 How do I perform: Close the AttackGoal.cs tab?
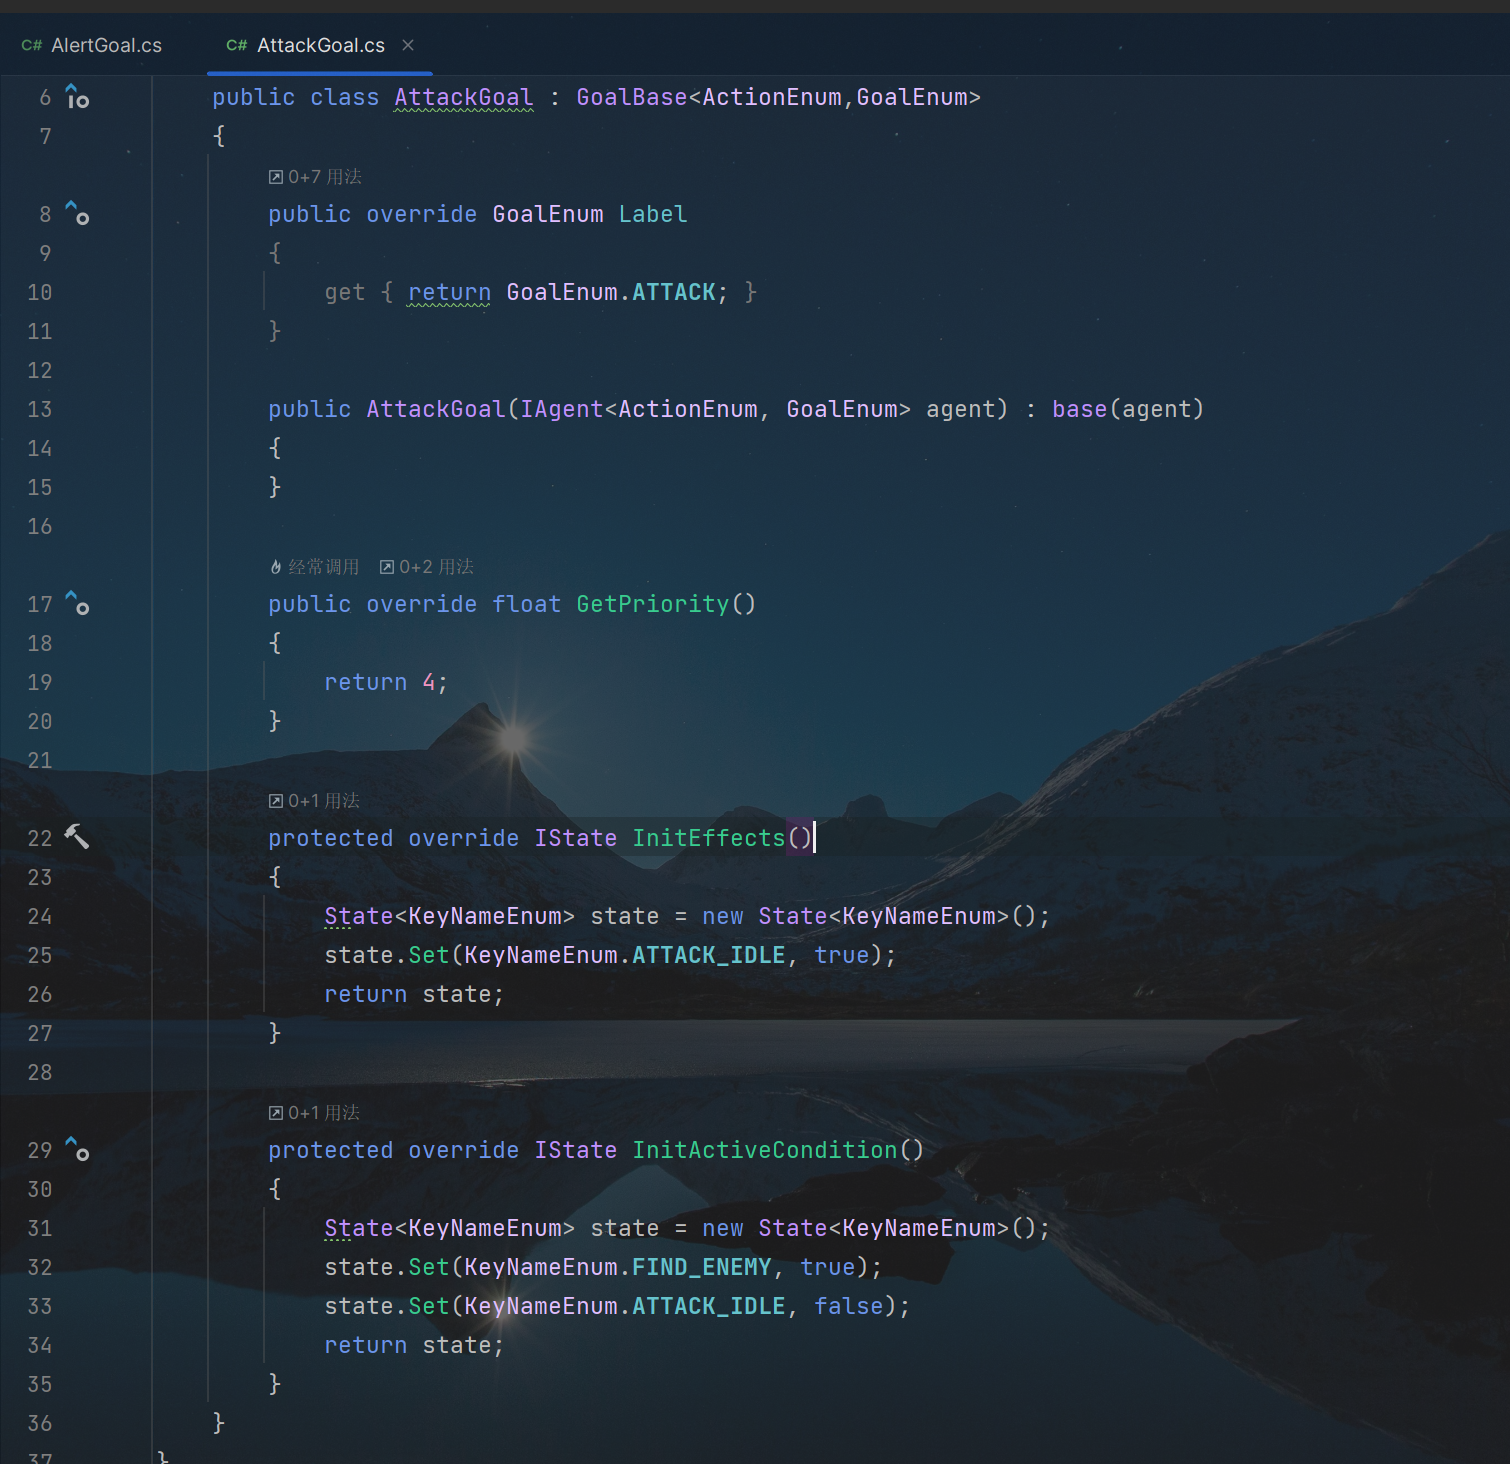(408, 45)
